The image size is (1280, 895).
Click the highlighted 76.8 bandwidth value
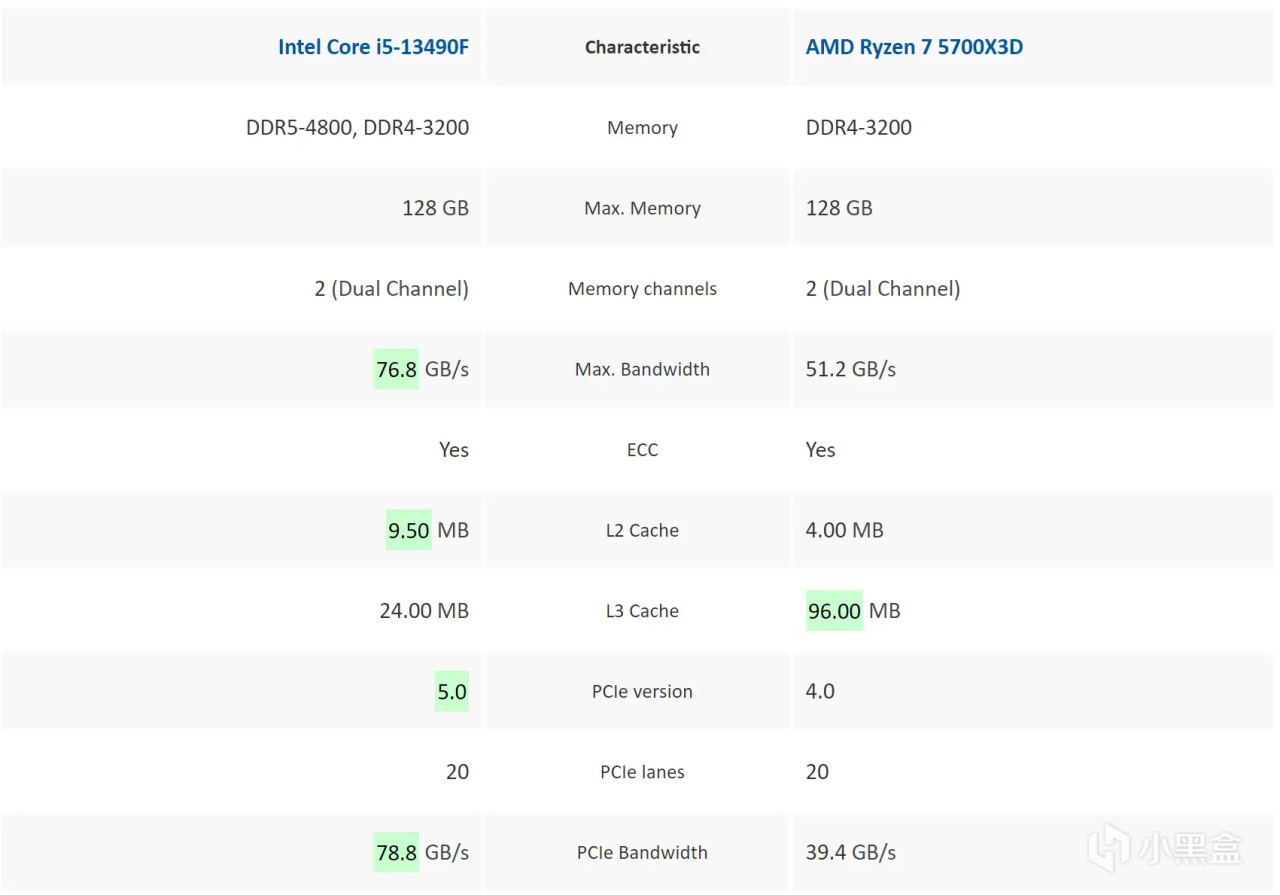(x=396, y=369)
